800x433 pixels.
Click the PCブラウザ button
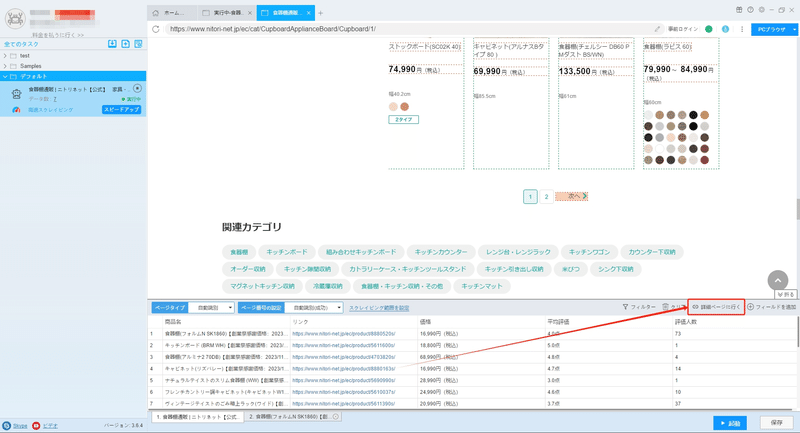point(771,30)
